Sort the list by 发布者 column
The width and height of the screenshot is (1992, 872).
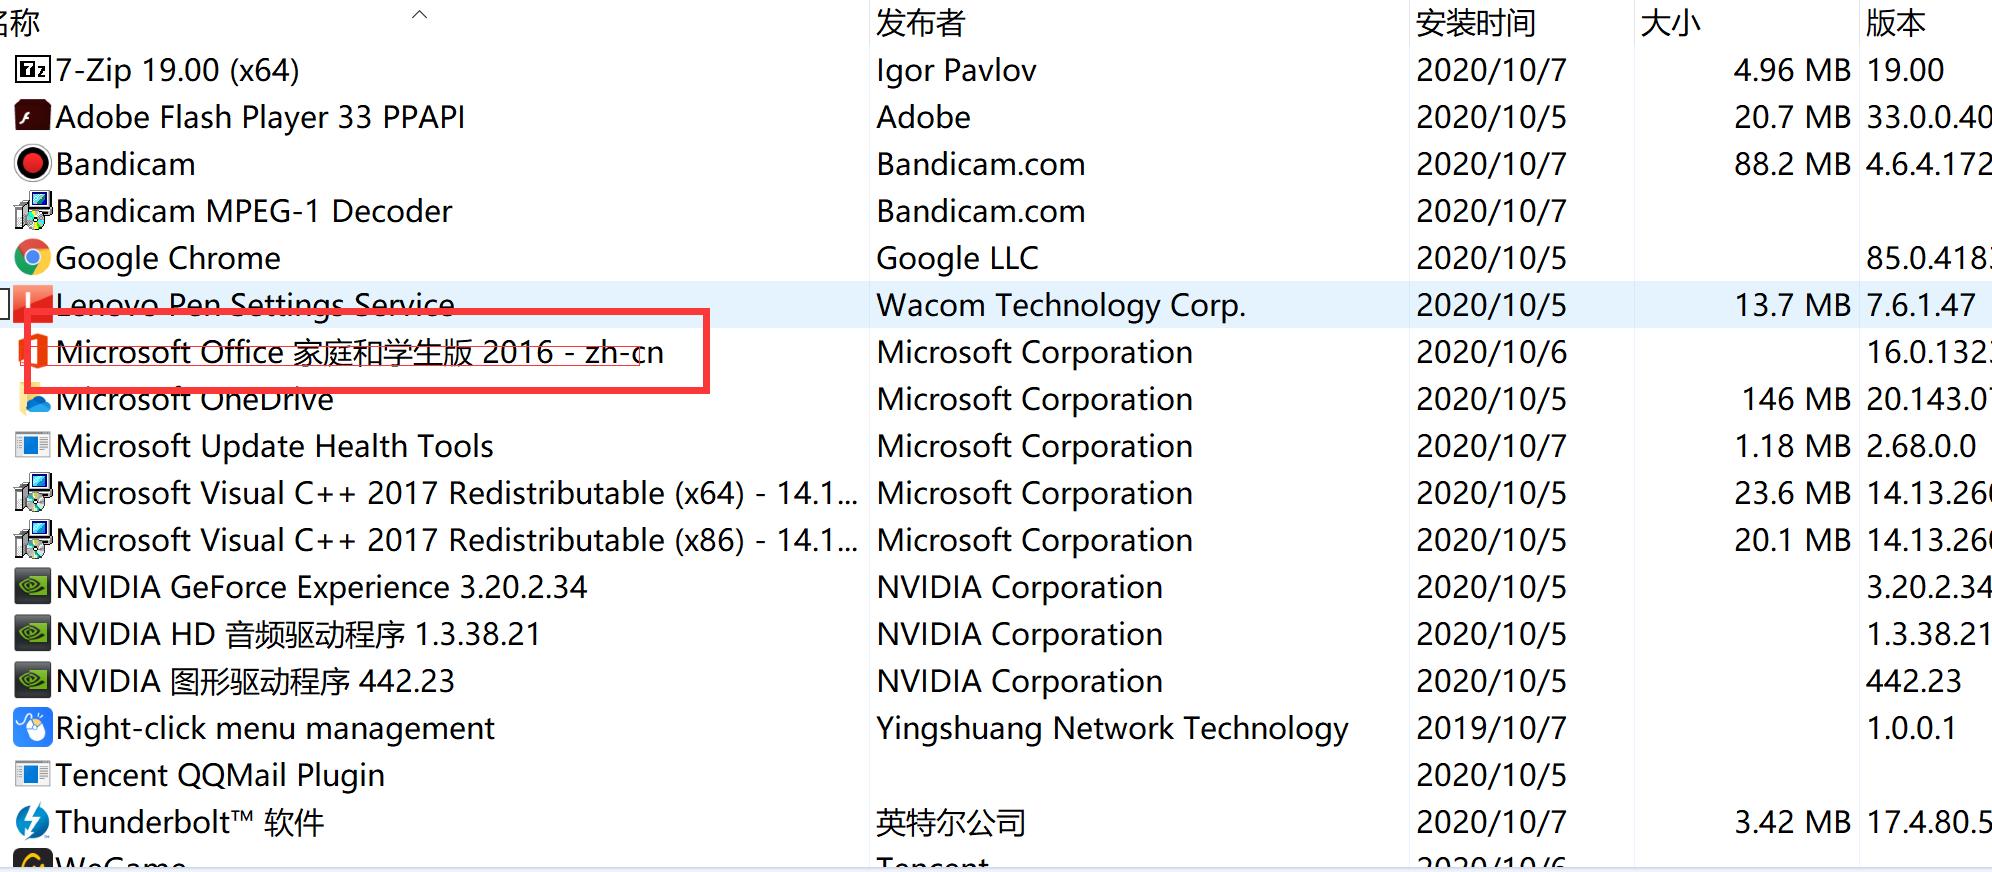pyautogui.click(x=920, y=22)
